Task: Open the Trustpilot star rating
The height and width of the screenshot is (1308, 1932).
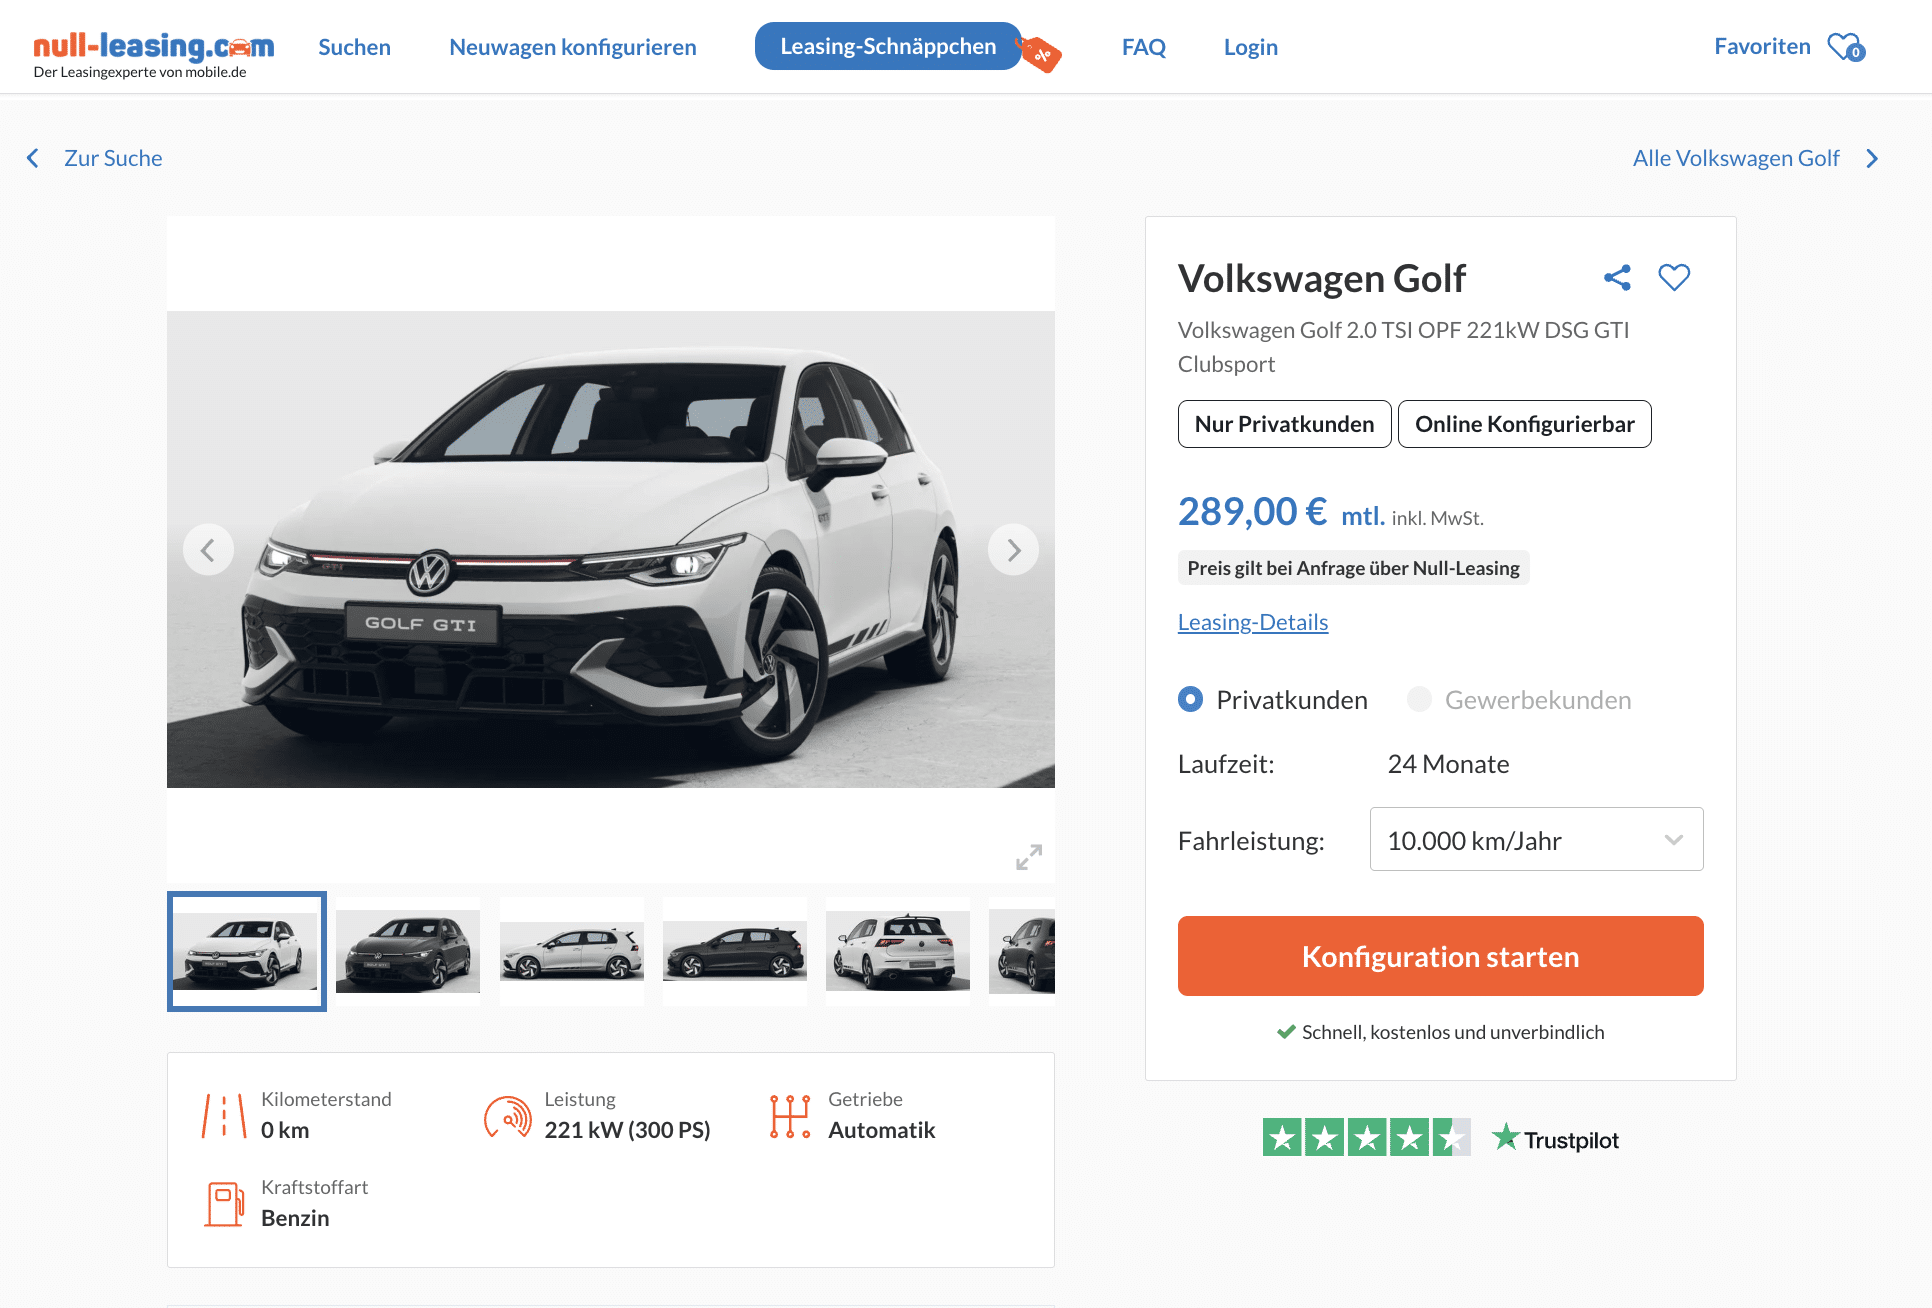Action: point(1440,1138)
